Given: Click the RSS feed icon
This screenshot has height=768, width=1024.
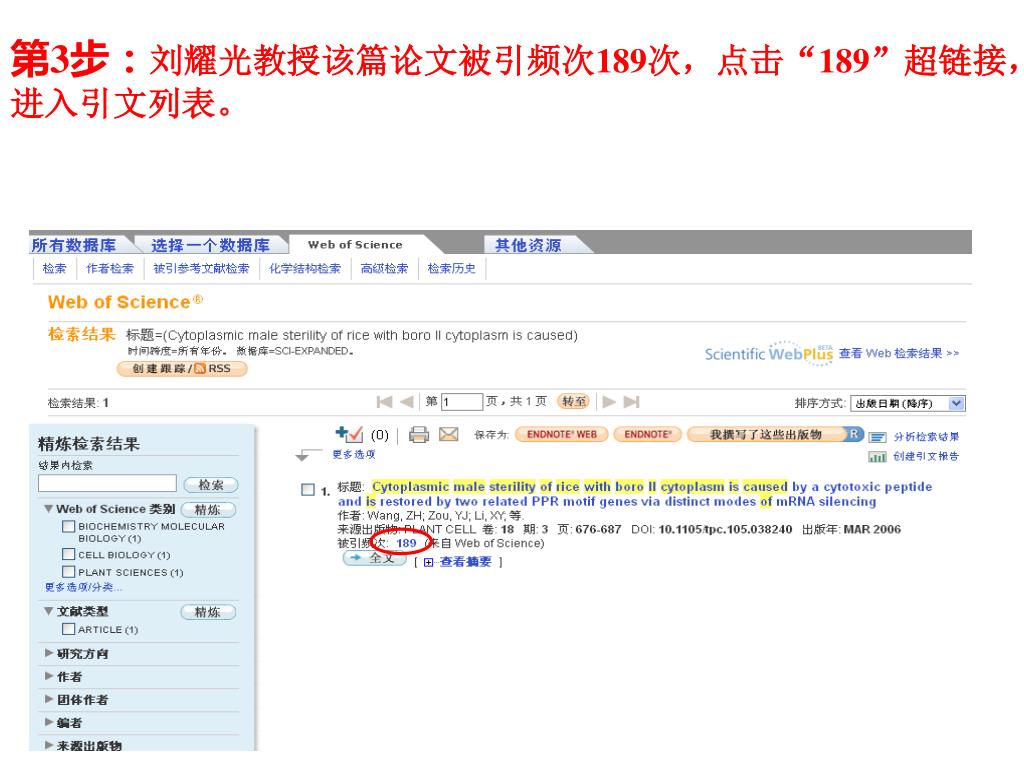Looking at the screenshot, I should click(200, 369).
